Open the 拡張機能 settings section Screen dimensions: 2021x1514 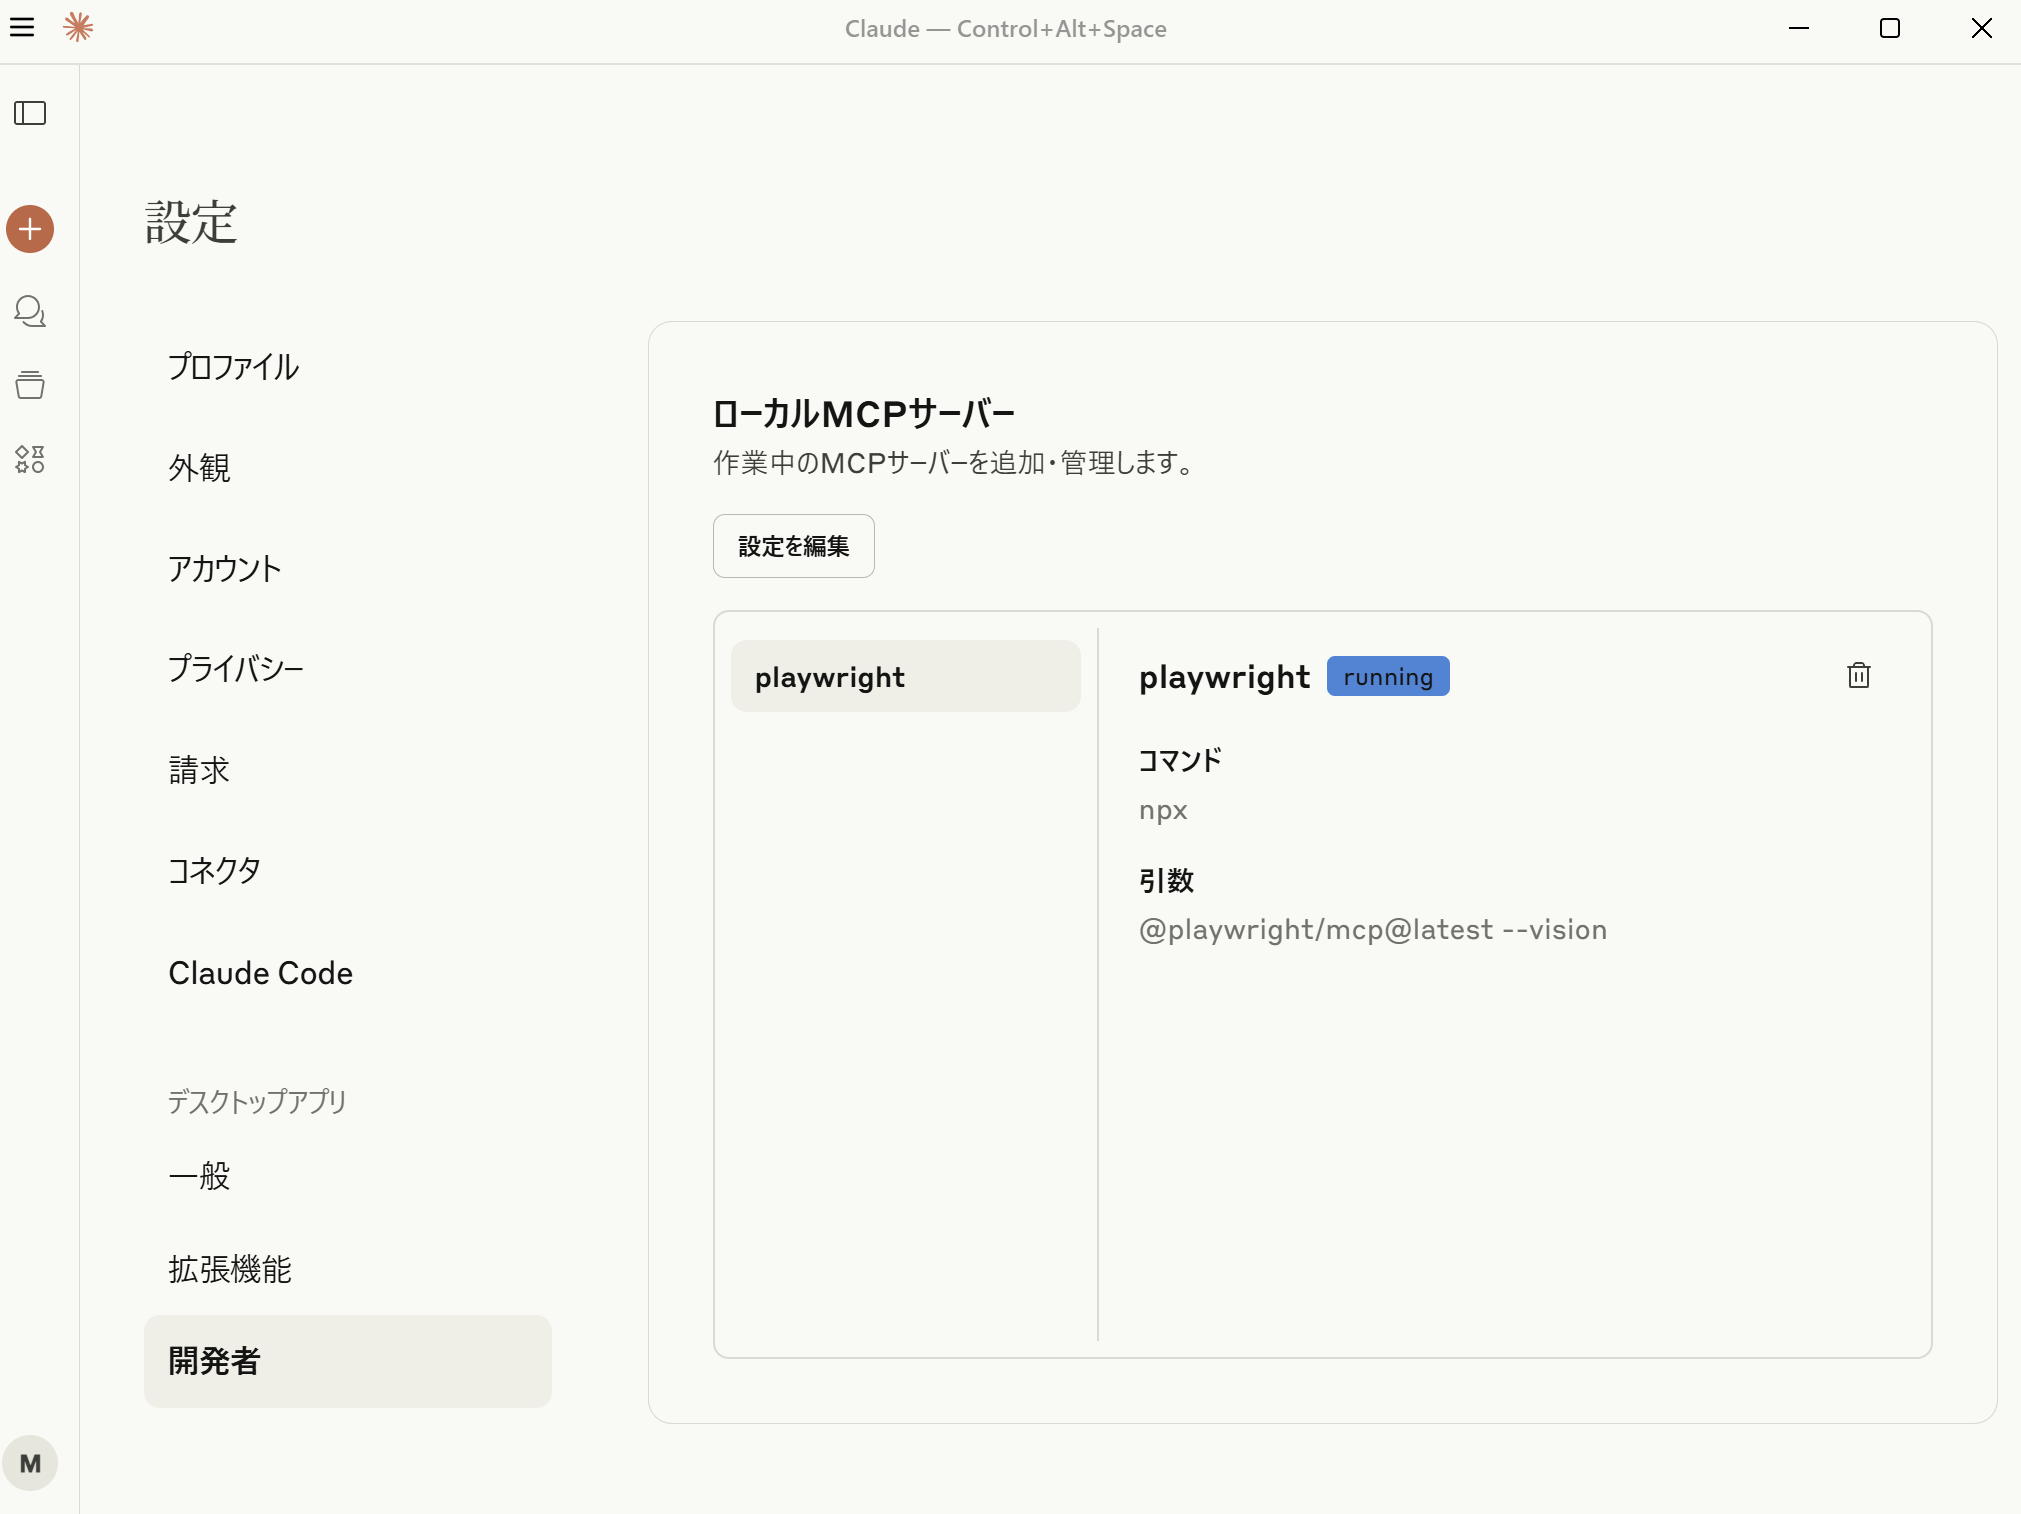pos(347,1269)
